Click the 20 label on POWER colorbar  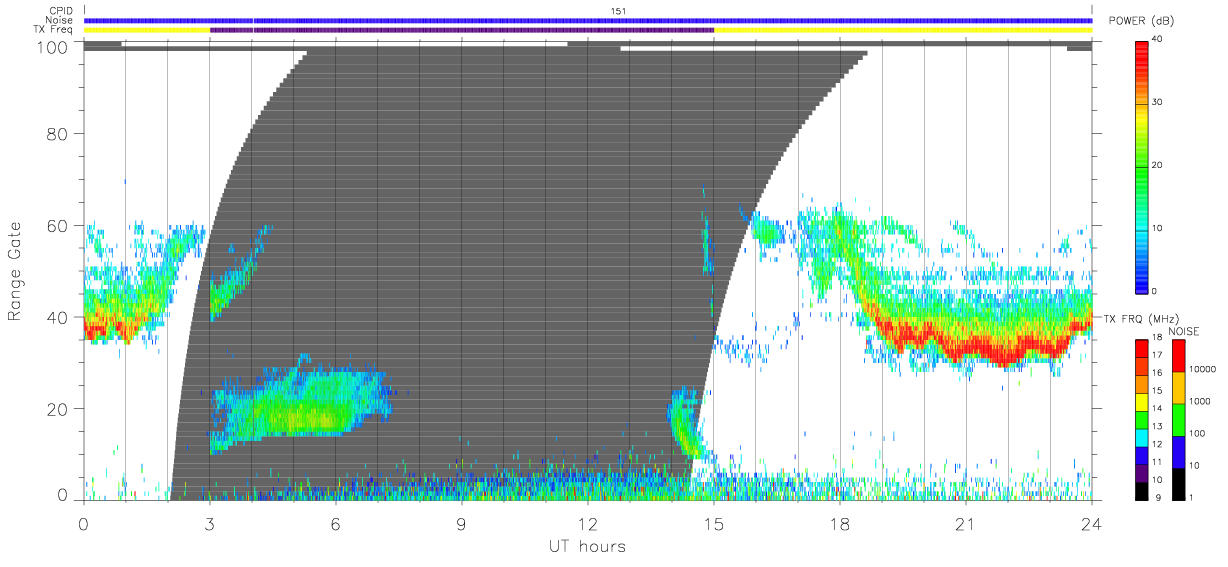click(1157, 165)
